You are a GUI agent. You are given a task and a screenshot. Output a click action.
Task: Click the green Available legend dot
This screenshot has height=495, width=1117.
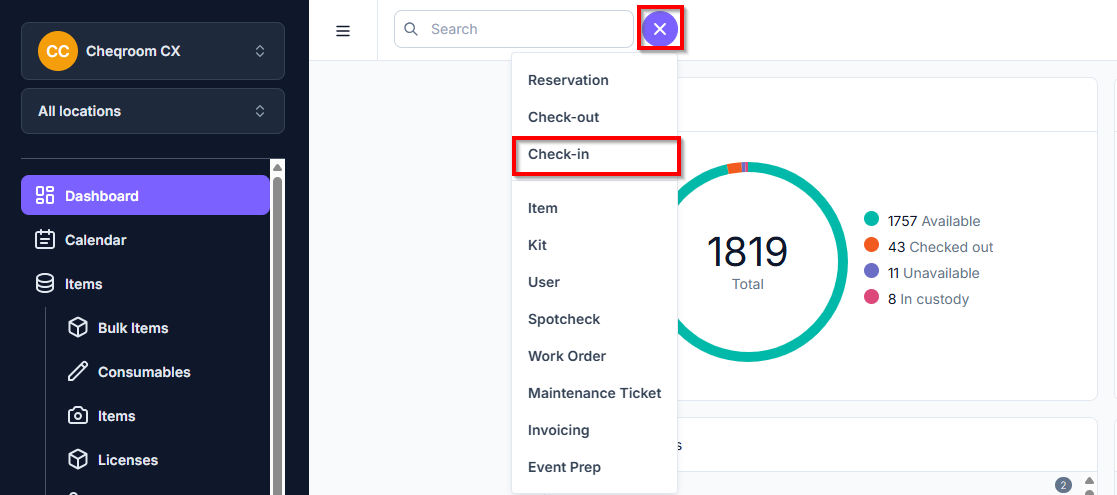pyautogui.click(x=871, y=220)
